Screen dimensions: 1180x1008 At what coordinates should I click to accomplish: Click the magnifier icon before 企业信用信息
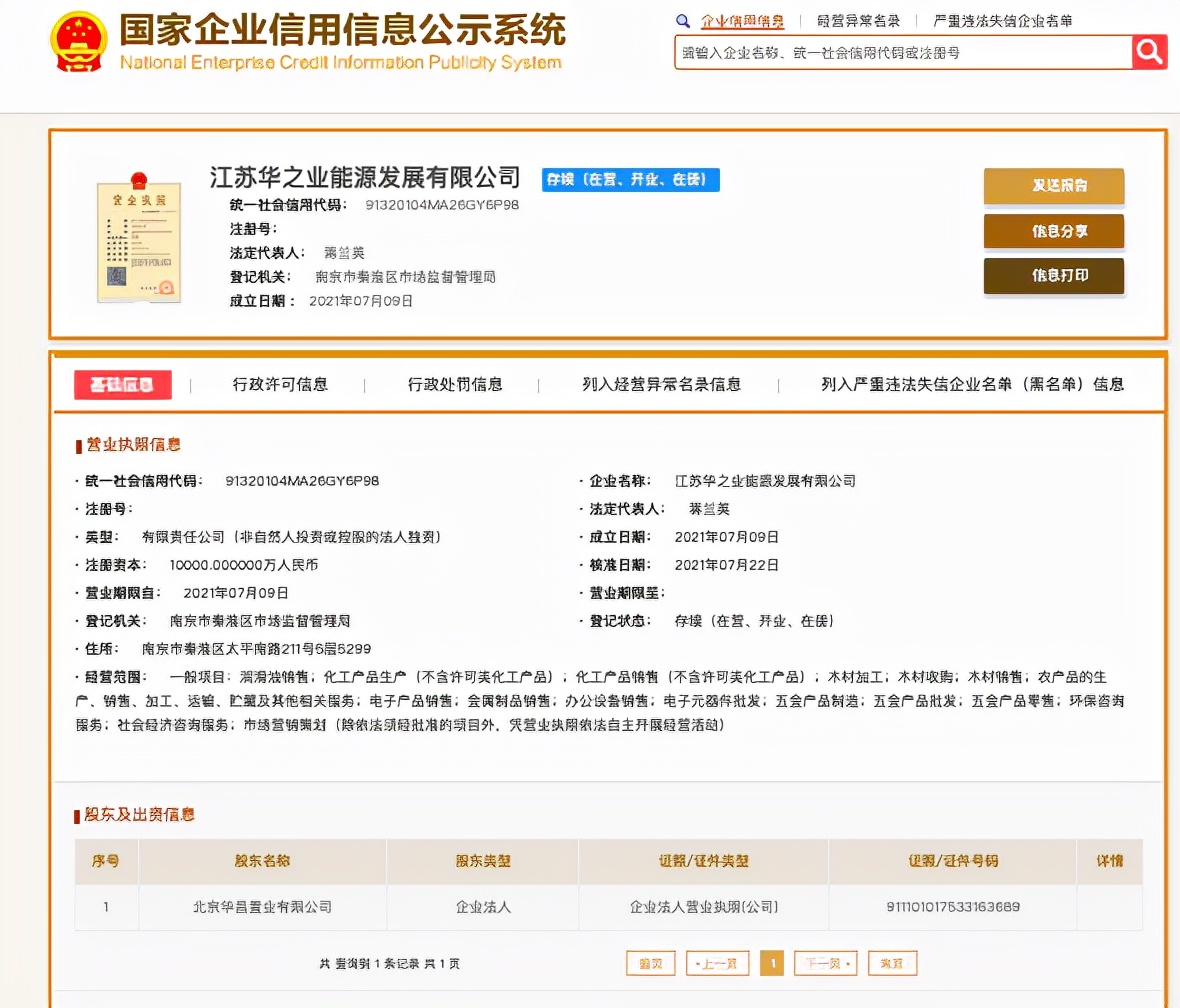(684, 20)
